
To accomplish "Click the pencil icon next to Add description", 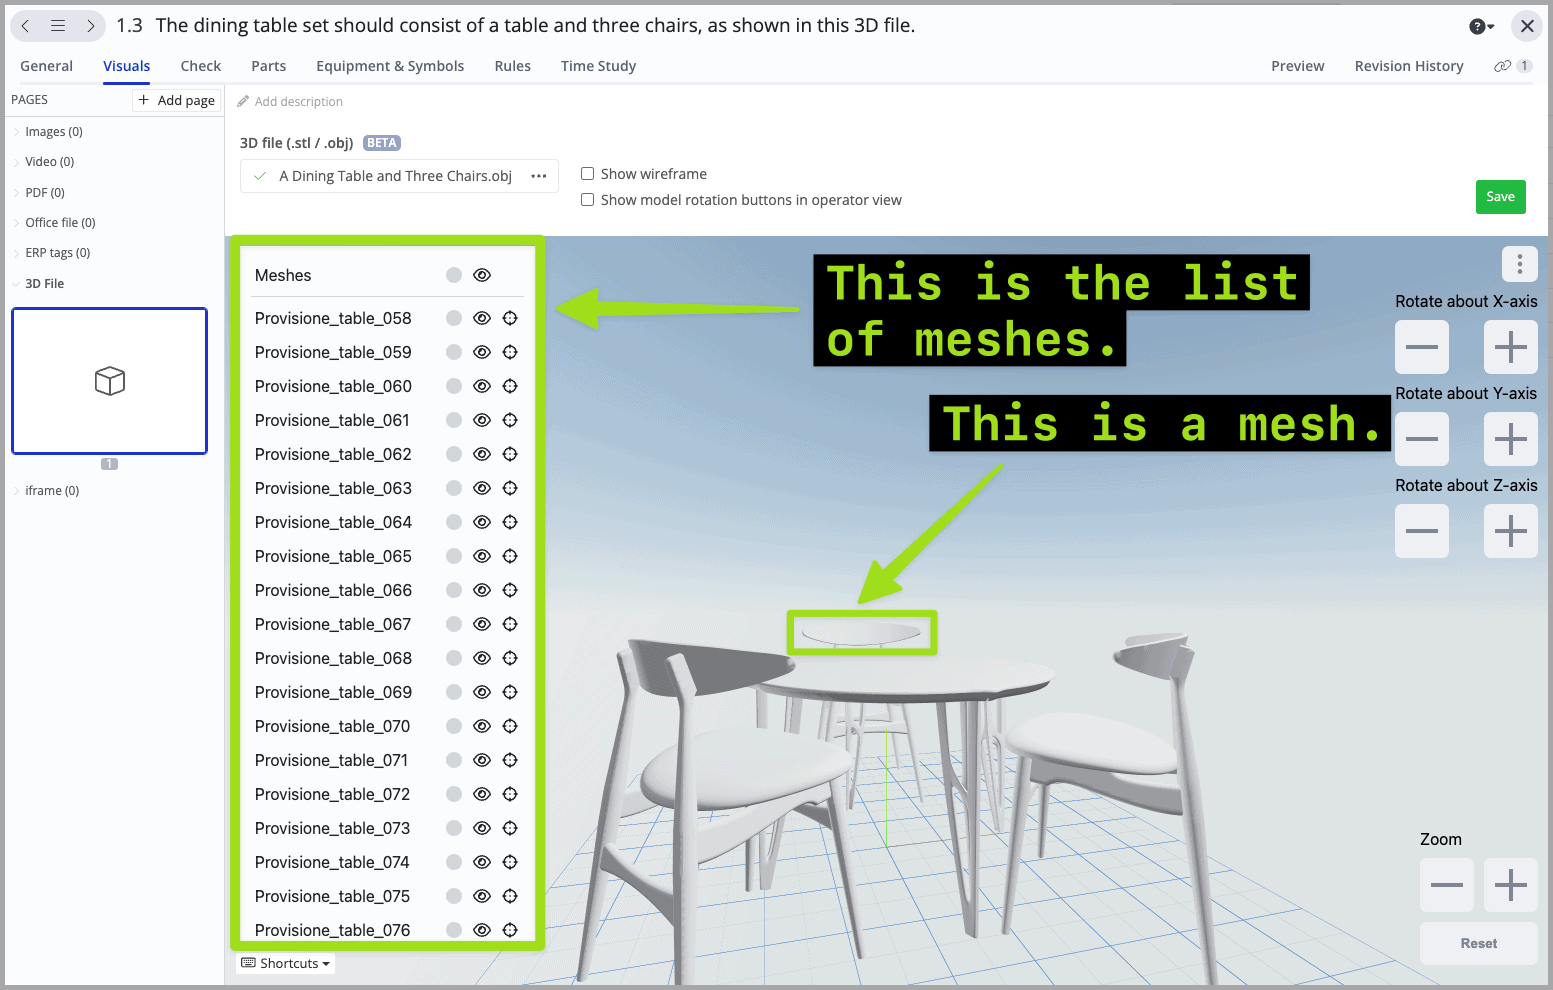I will tap(243, 101).
